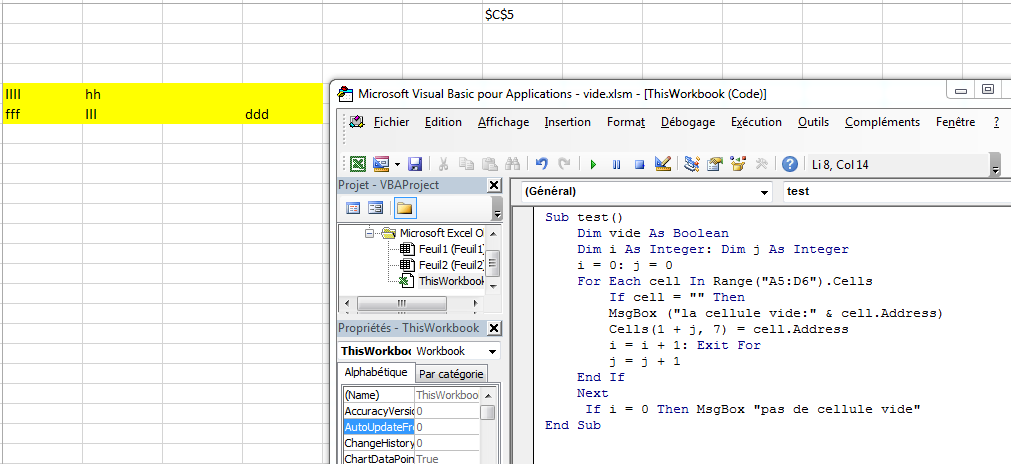This screenshot has width=1011, height=464.
Task: Toggle Folders icon in Project panel
Action: pyautogui.click(x=405, y=208)
